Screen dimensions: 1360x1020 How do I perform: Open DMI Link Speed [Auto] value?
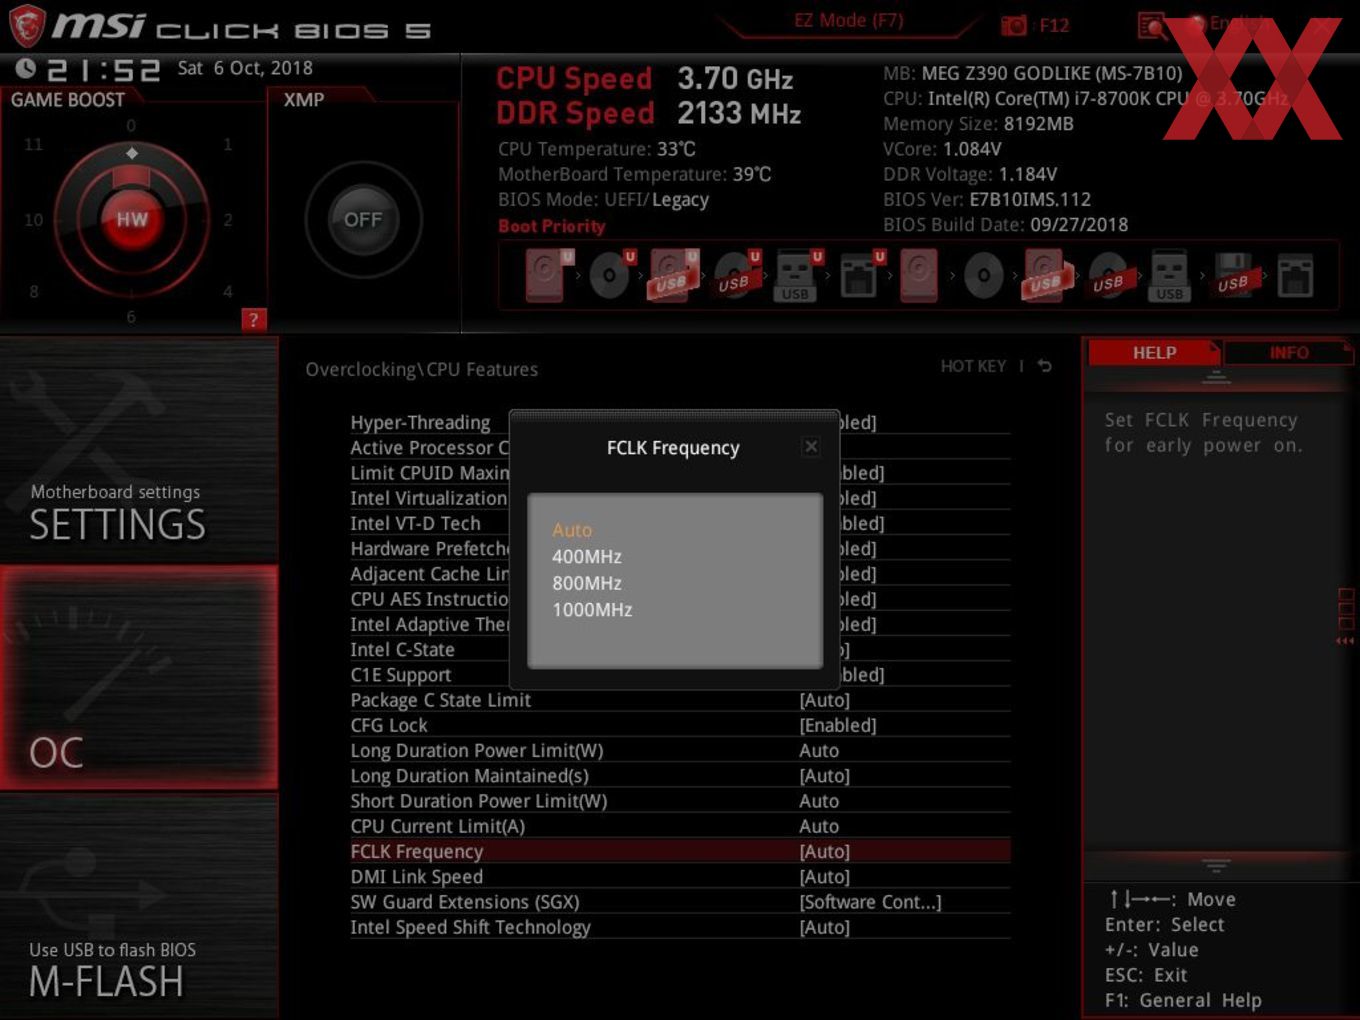click(x=825, y=877)
